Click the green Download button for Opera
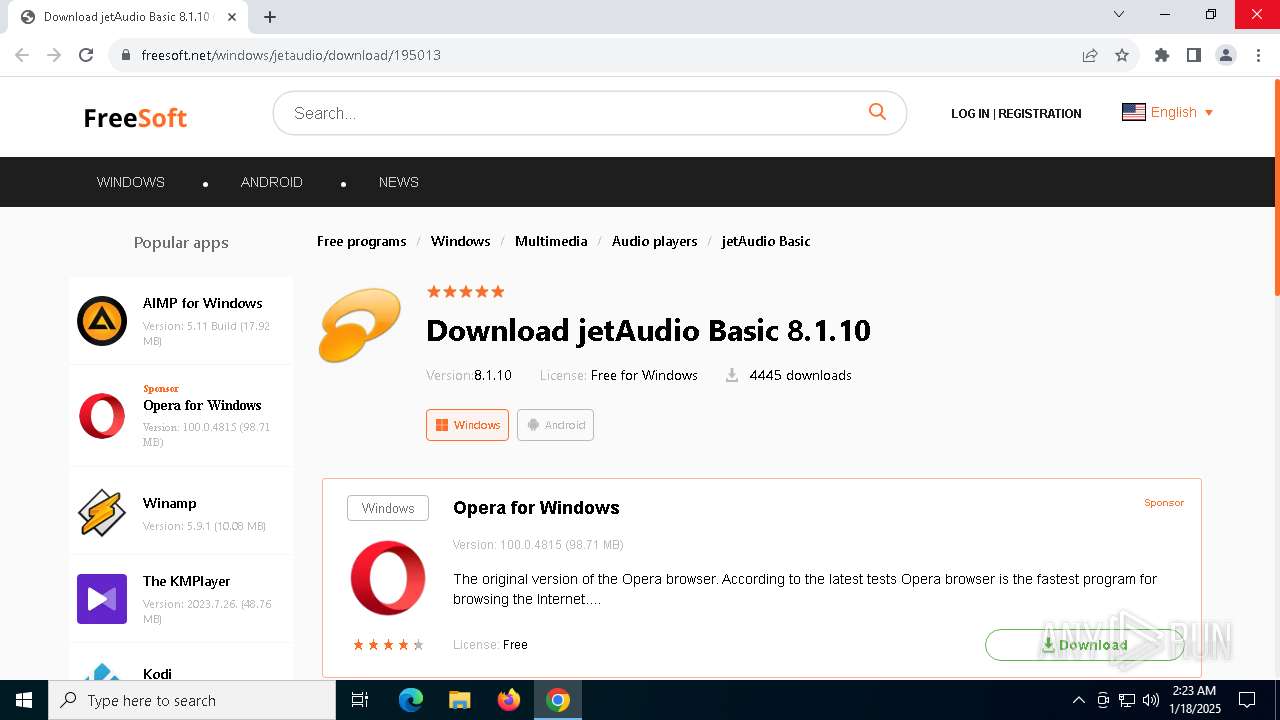Image resolution: width=1280 pixels, height=720 pixels. (x=1084, y=645)
